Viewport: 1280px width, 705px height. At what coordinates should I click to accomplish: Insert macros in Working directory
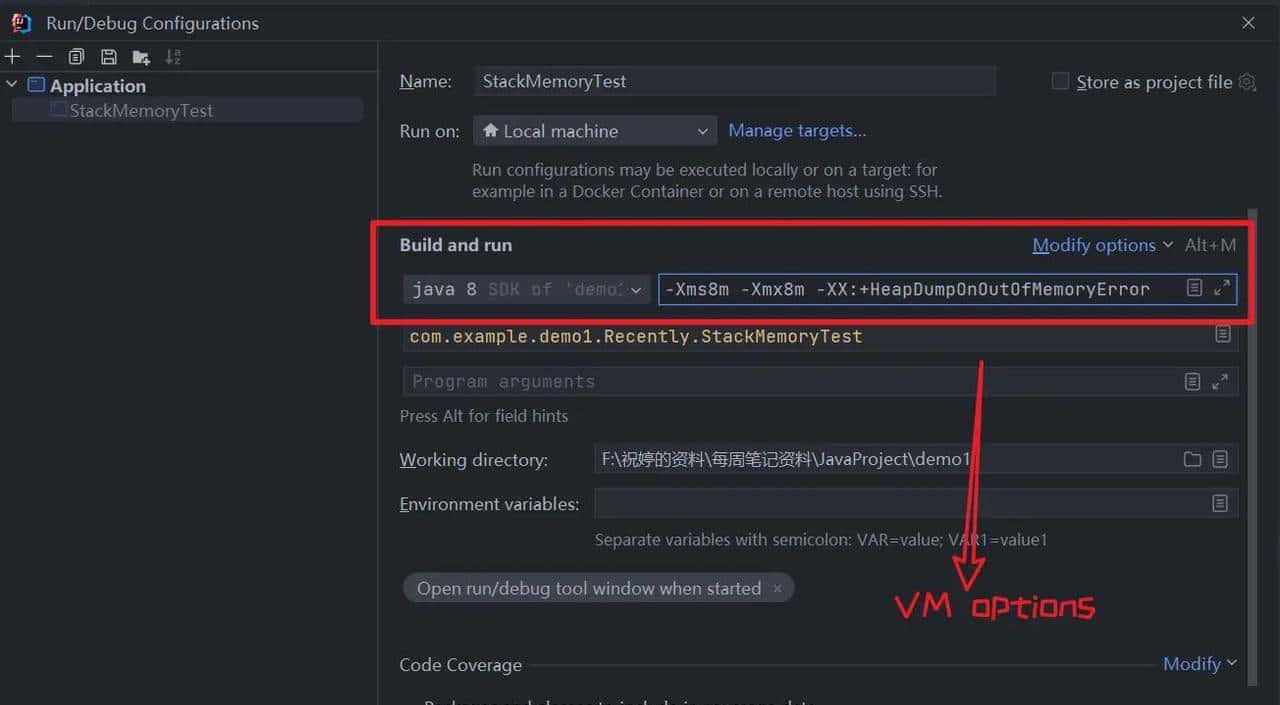pyautogui.click(x=1220, y=459)
